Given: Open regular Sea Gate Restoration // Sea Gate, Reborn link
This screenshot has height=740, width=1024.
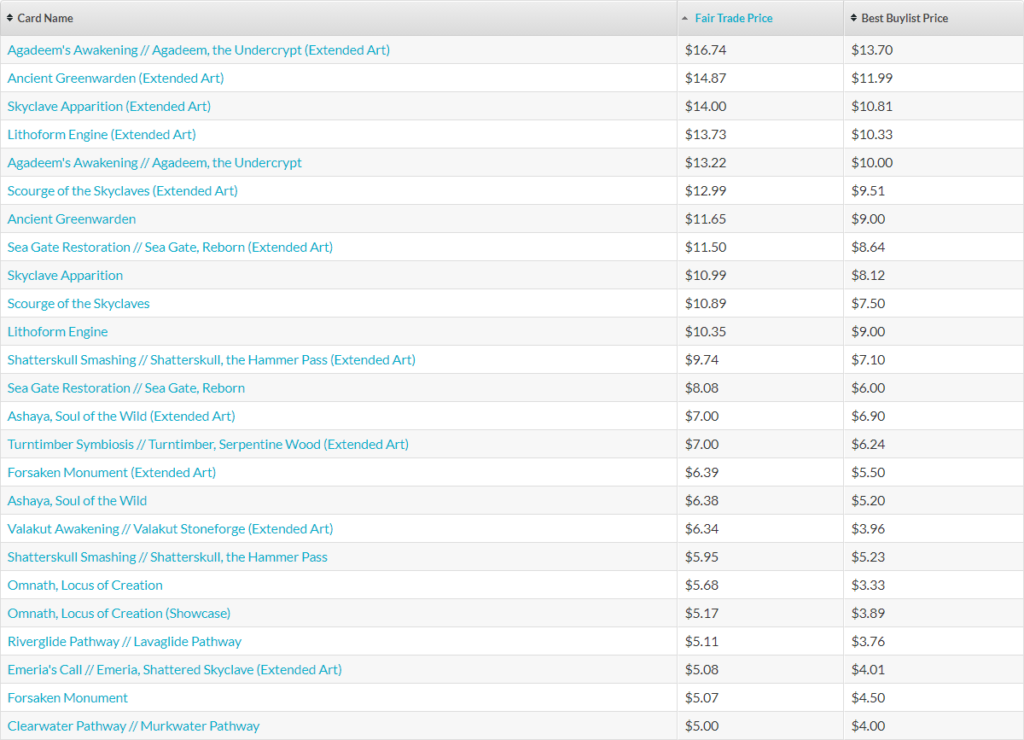Looking at the screenshot, I should coord(126,387).
